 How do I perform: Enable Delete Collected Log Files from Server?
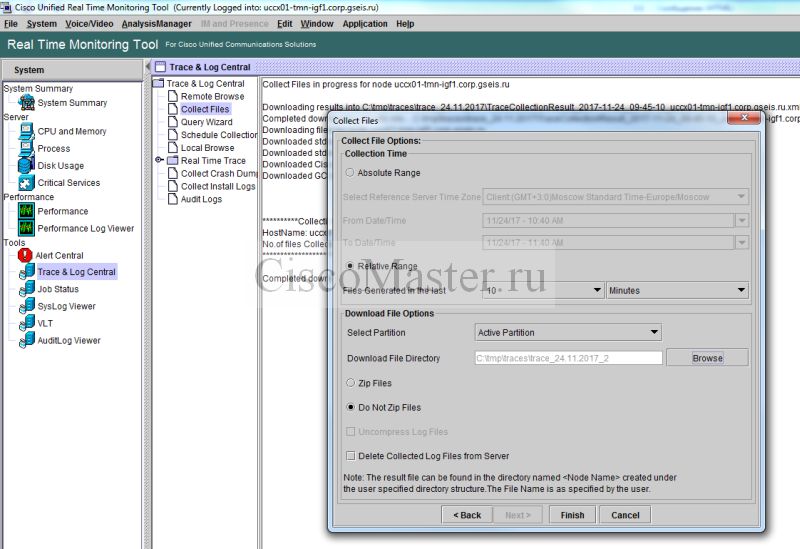tap(351, 456)
